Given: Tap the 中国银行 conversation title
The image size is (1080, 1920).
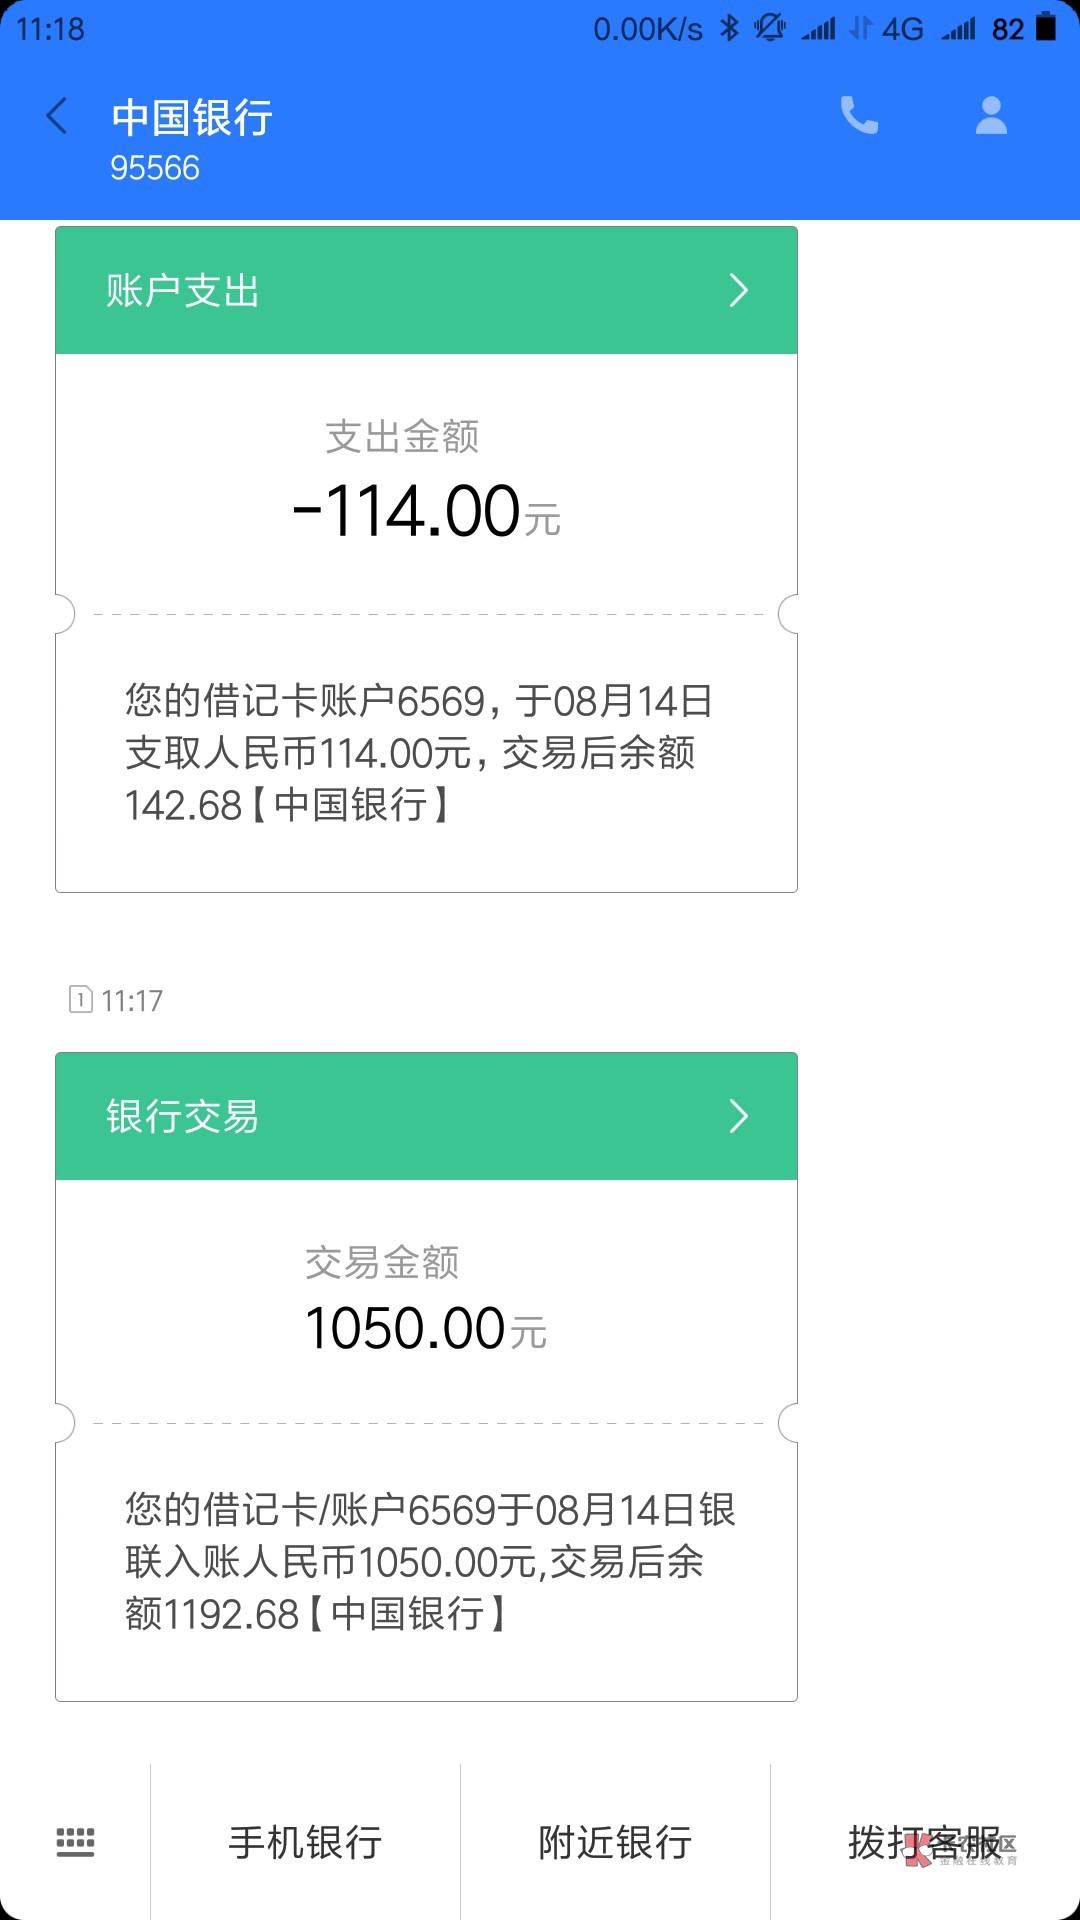Looking at the screenshot, I should coord(192,118).
